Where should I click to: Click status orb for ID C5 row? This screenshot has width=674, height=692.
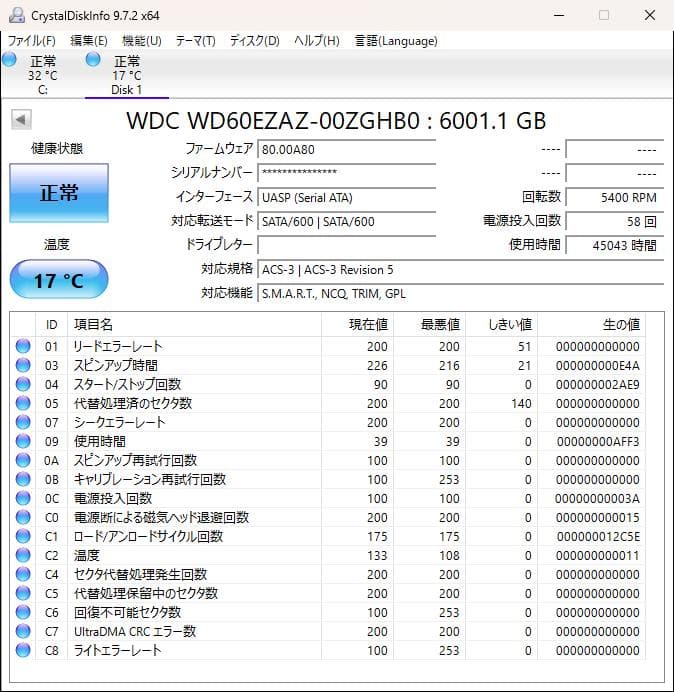pos(23,593)
